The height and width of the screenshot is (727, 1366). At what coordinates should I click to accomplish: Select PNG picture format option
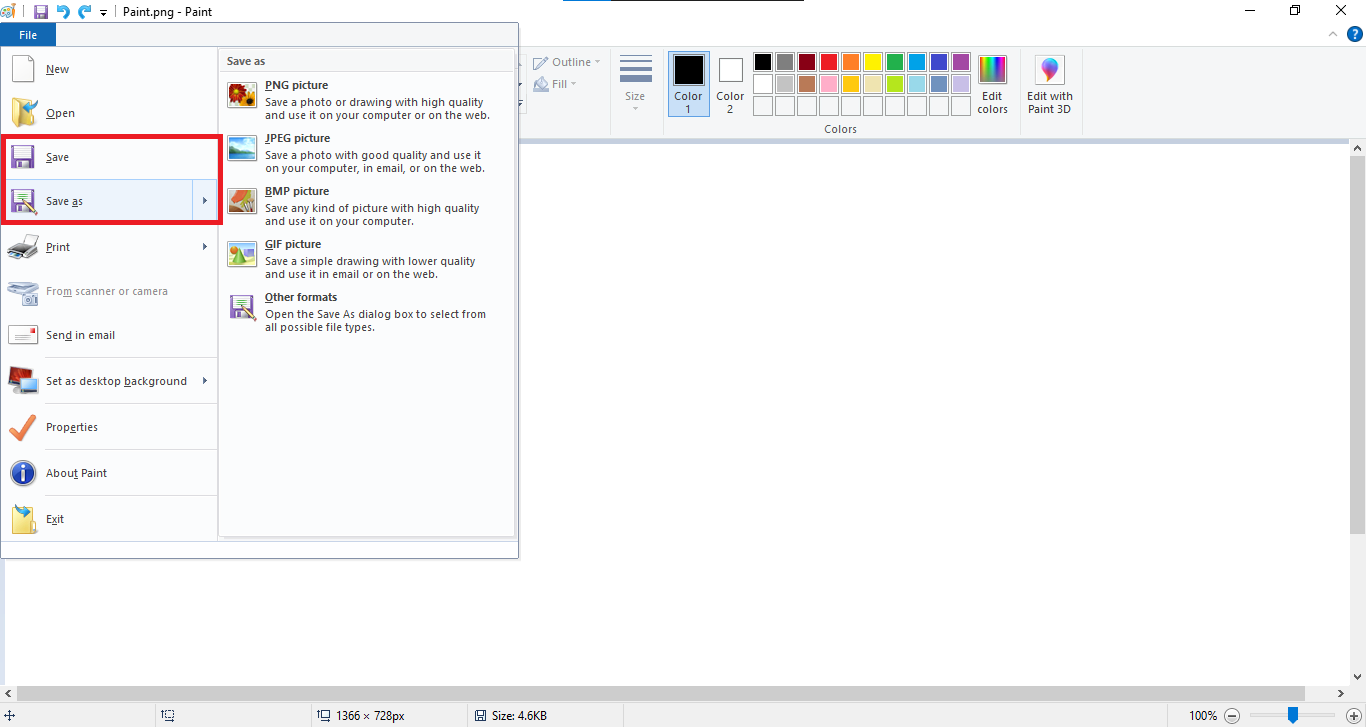[x=367, y=101]
